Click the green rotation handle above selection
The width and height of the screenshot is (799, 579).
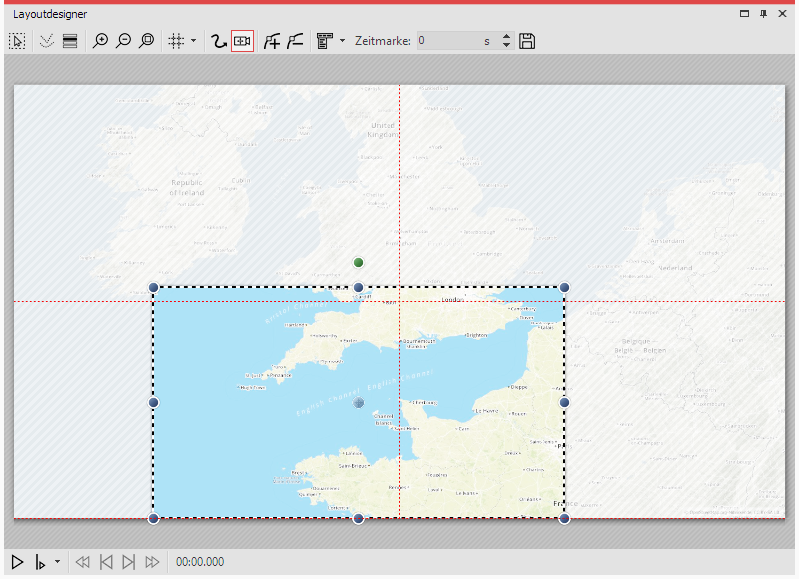358,262
